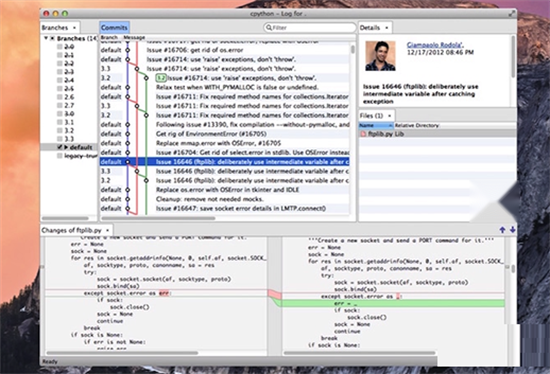This screenshot has height=374, width=550.
Task: Open the Details panel dropdown arrow
Action: 387,28
